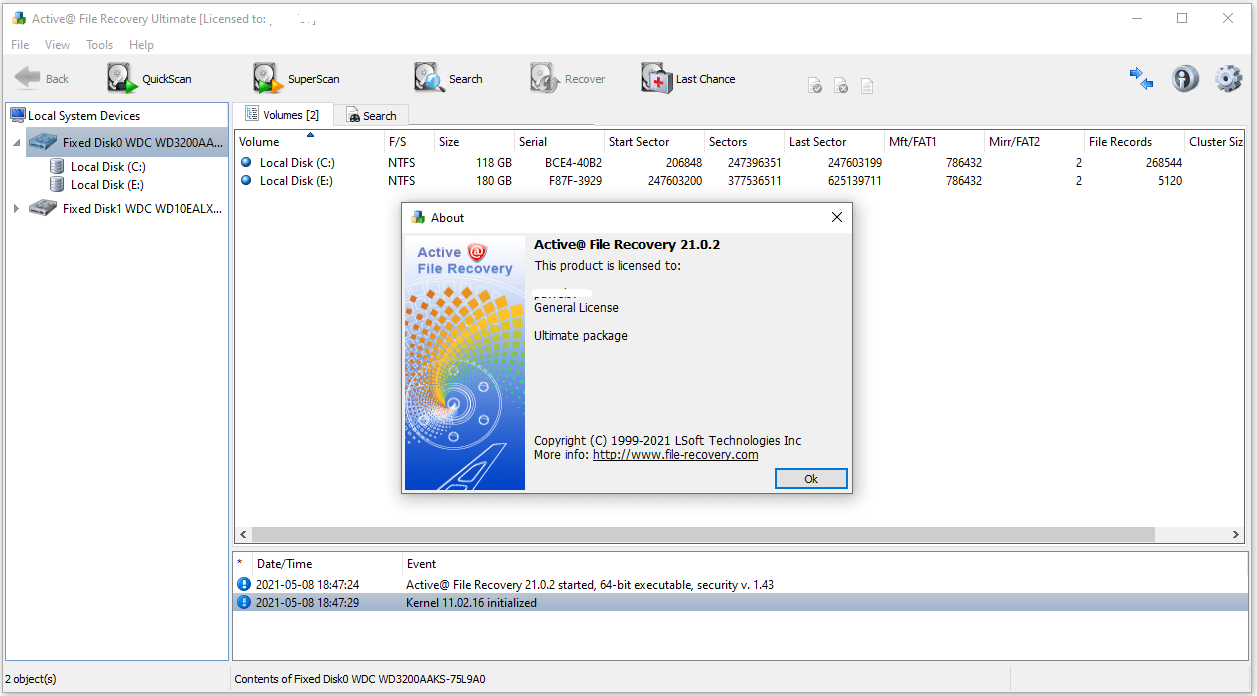Select the Kernel initialized event log entry
The image size is (1257, 696).
470,602
